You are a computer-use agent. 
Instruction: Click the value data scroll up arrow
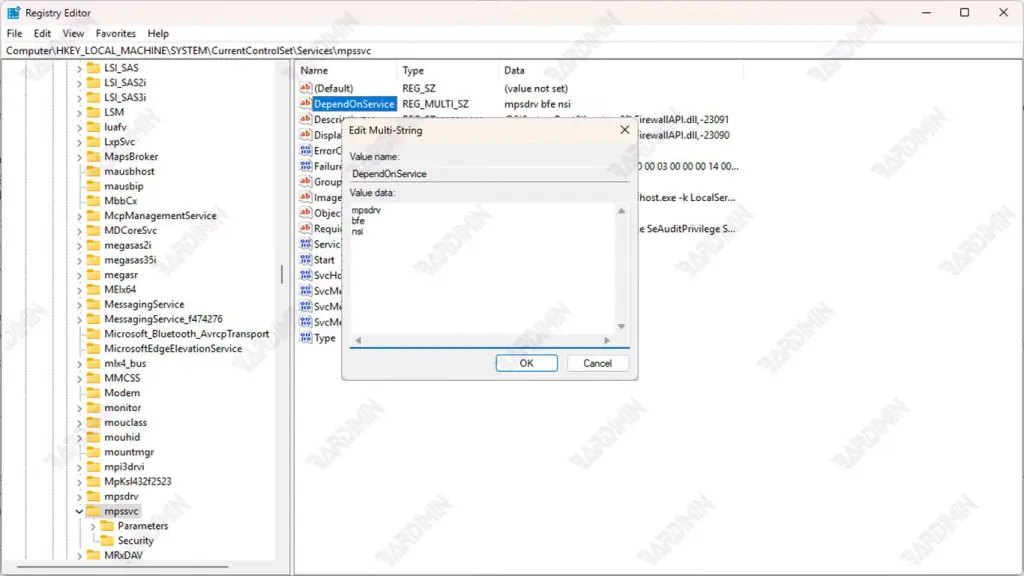[622, 210]
